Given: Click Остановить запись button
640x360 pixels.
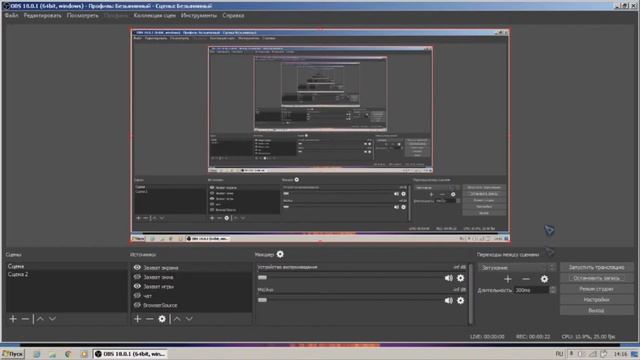Looking at the screenshot, I should click(596, 278).
